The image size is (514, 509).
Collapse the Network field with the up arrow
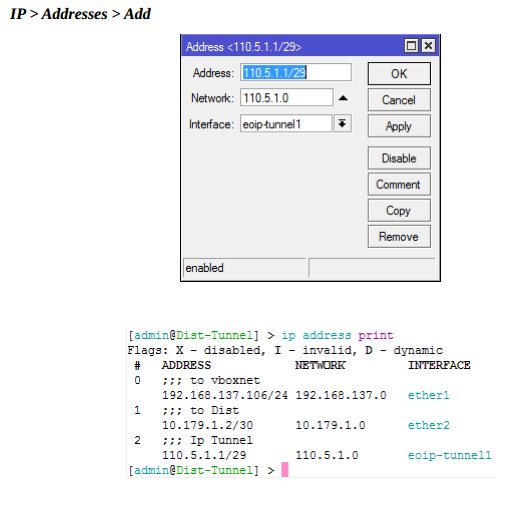point(343,98)
